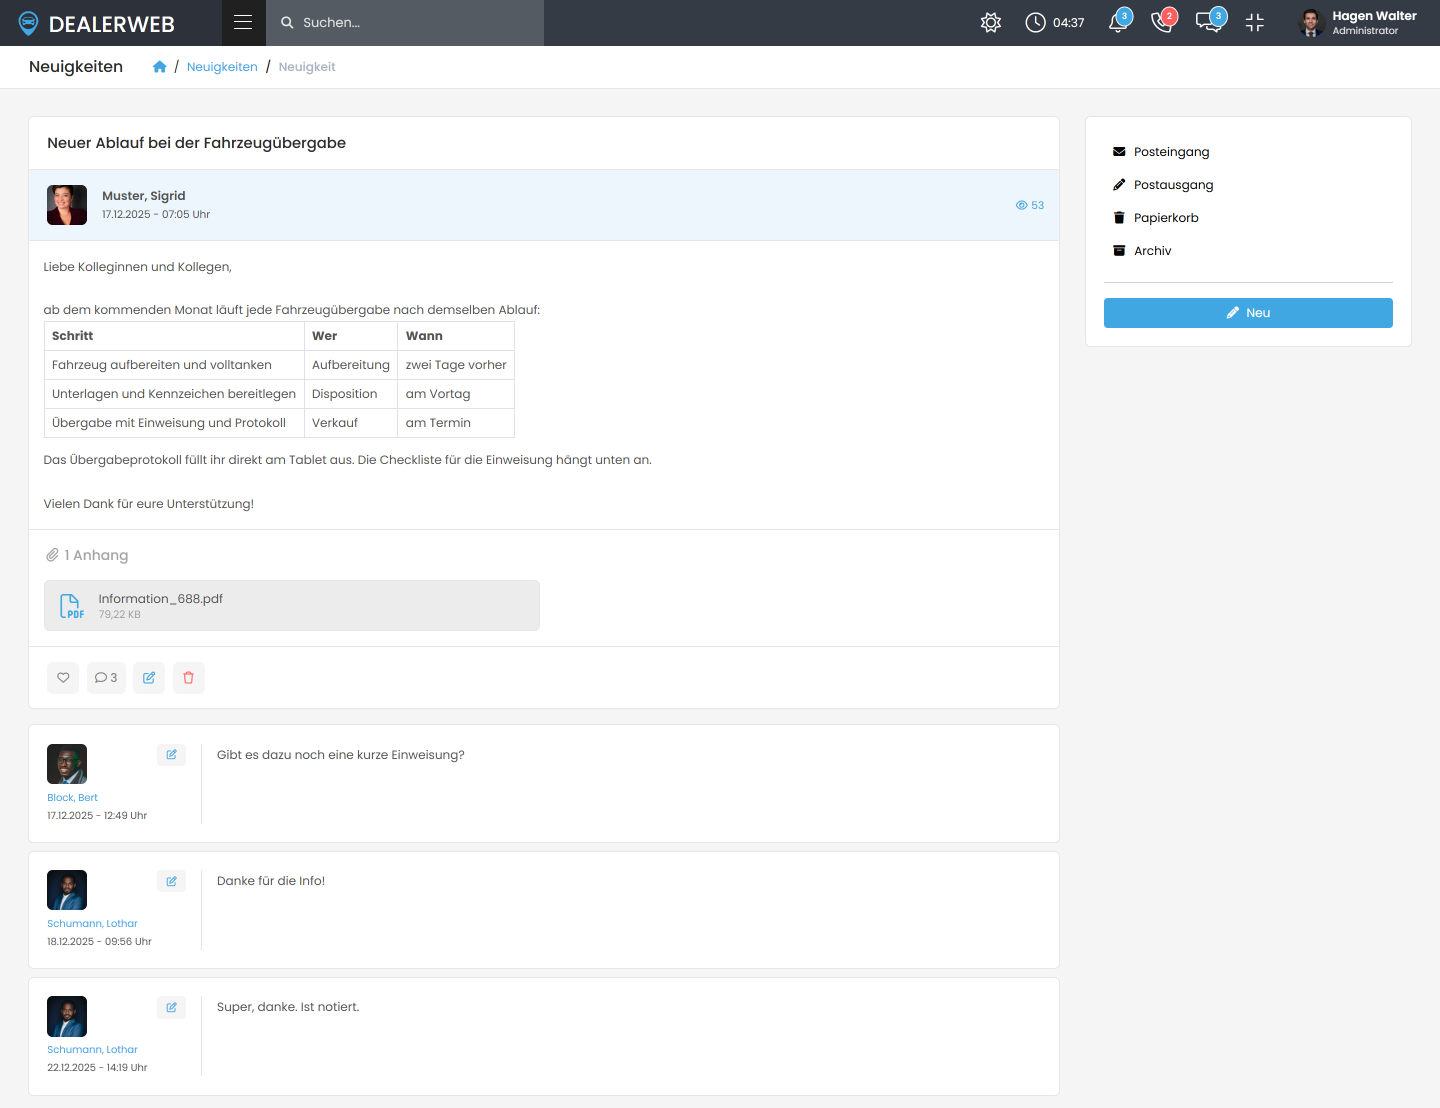Viewport: 1440px width, 1108px height.
Task: Click the PDF file icon of the attachment
Action: 71,606
